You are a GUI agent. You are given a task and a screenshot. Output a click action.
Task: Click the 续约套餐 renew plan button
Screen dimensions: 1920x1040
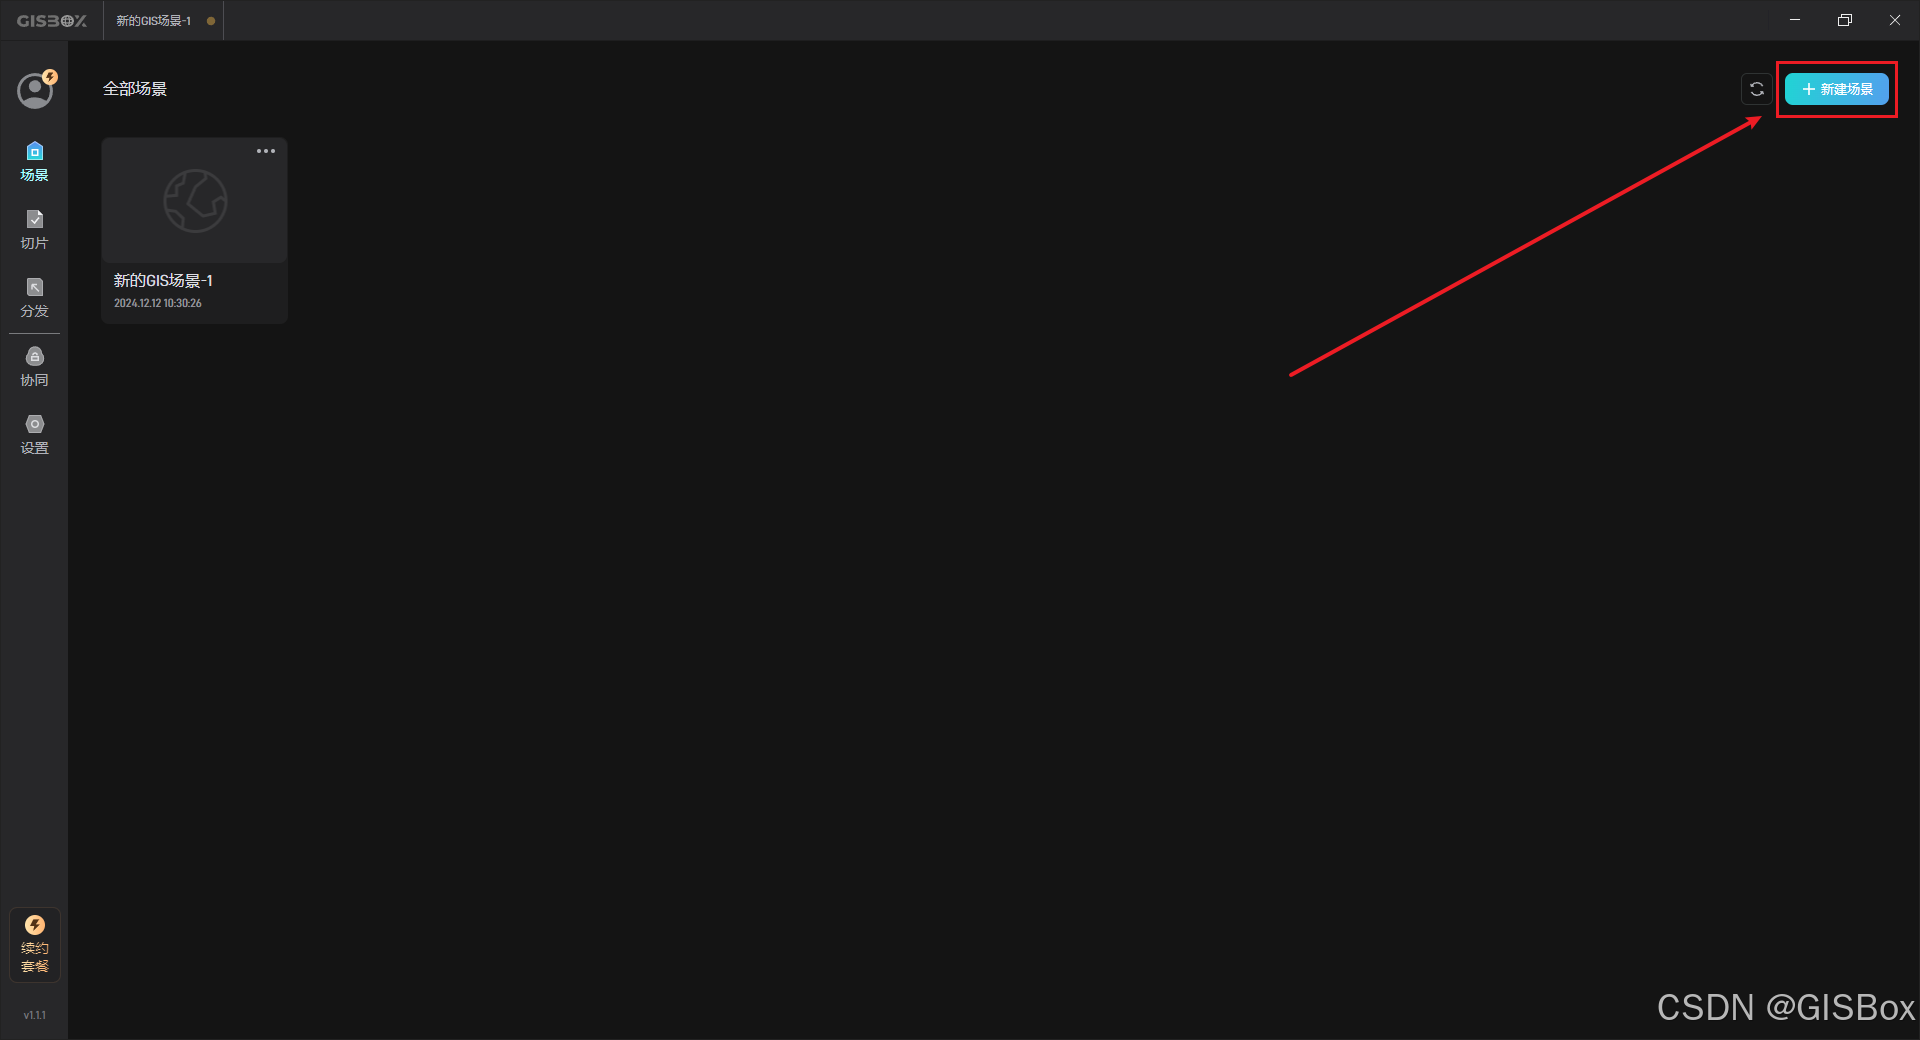35,945
